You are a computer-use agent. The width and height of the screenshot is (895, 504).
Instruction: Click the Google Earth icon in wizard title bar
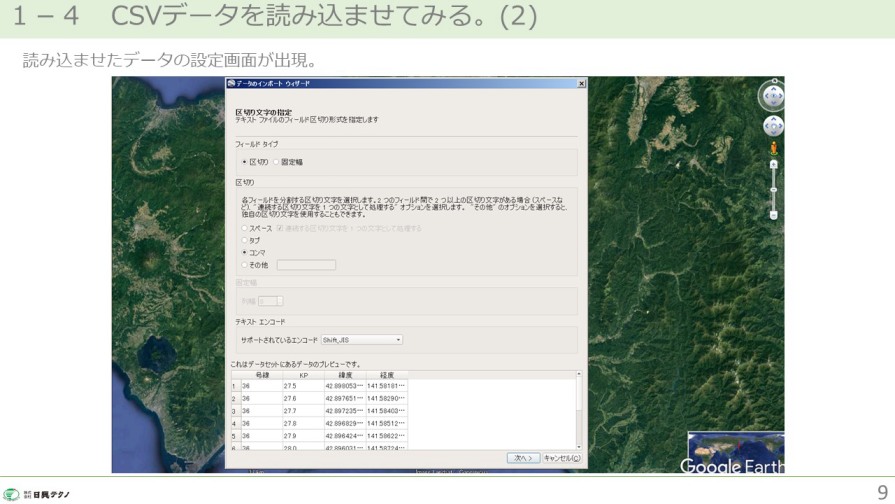tap(231, 84)
